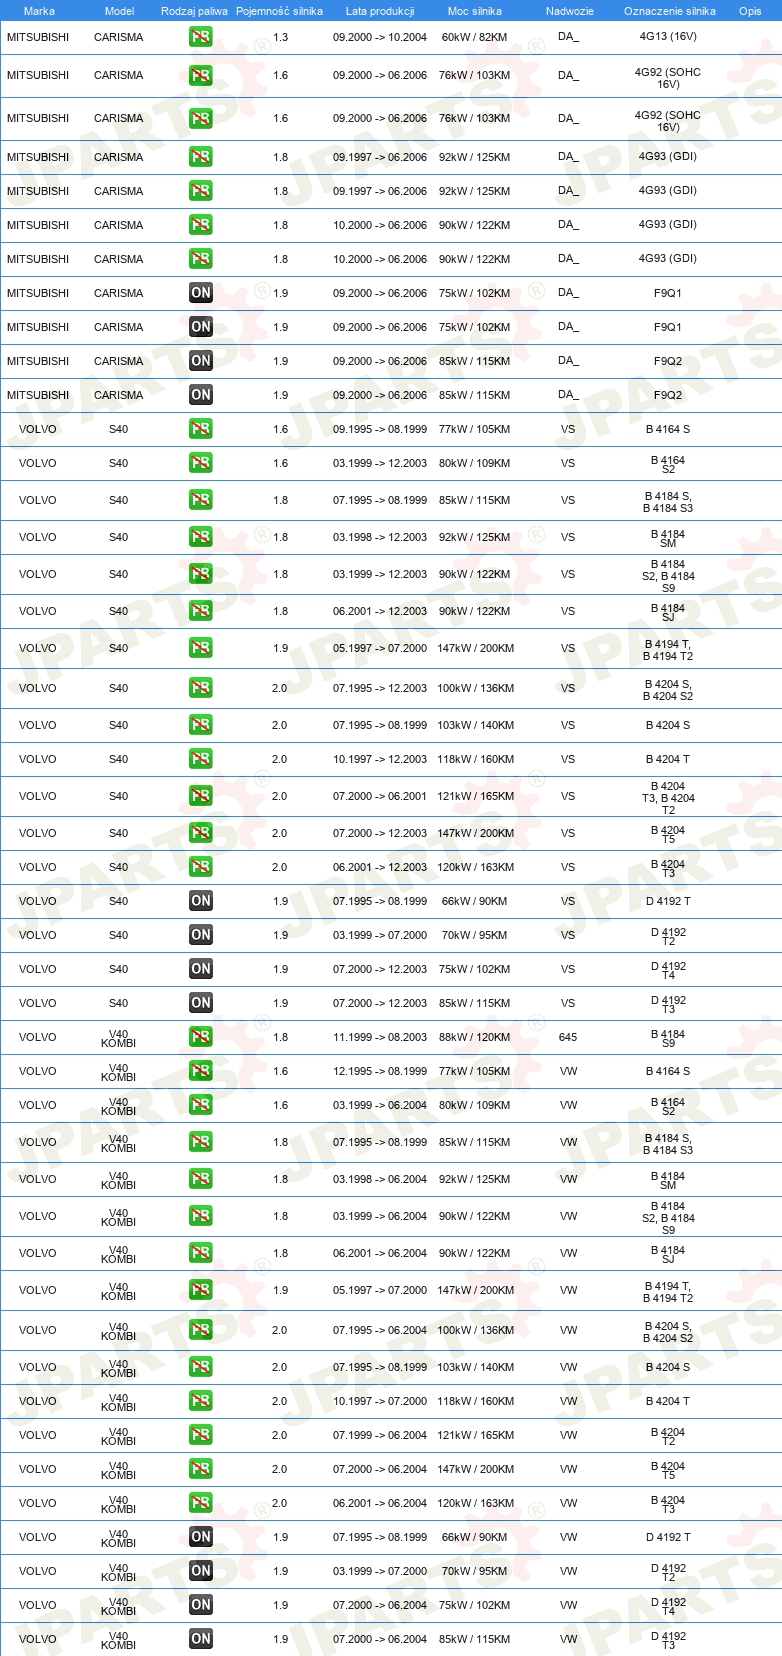Select production years 09.2000 -> 10.2004
Screen dimensions: 782x1656
pos(380,37)
